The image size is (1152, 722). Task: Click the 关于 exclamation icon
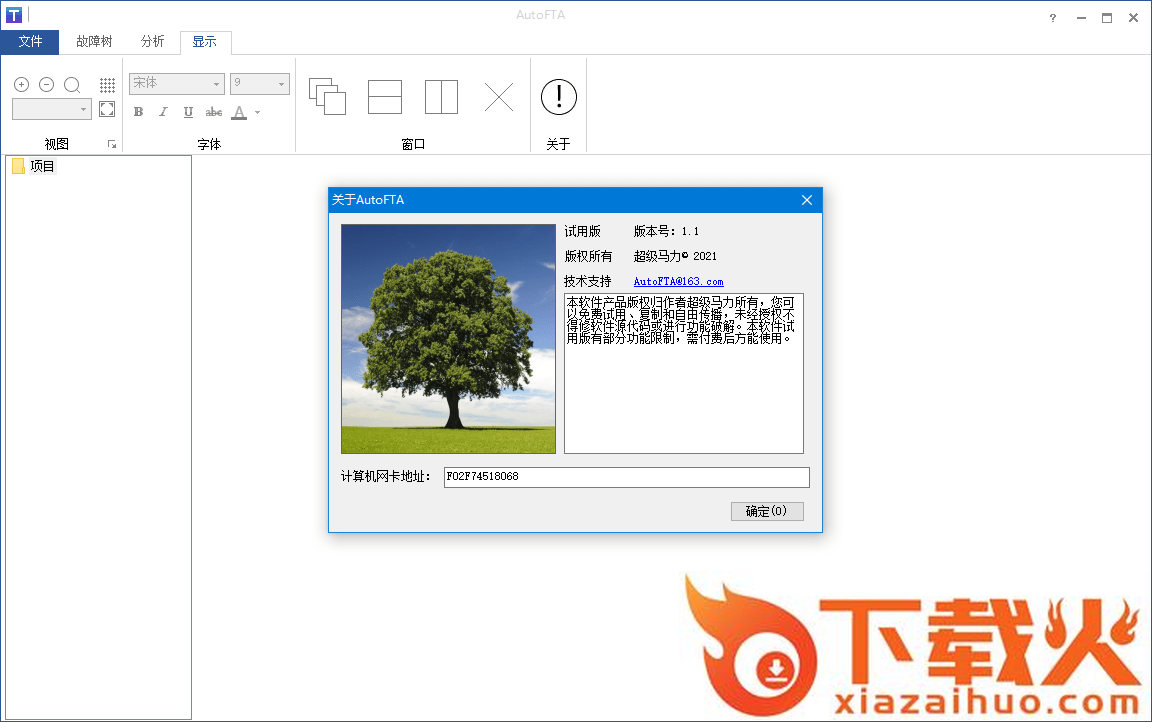coord(558,97)
